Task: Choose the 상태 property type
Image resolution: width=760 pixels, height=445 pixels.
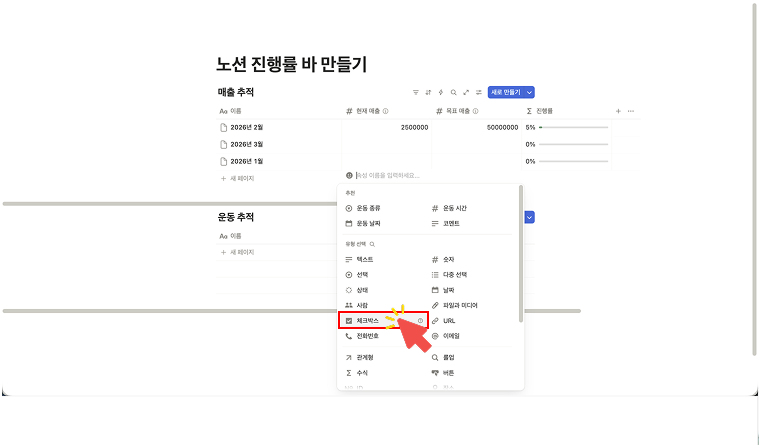Action: click(x=357, y=290)
